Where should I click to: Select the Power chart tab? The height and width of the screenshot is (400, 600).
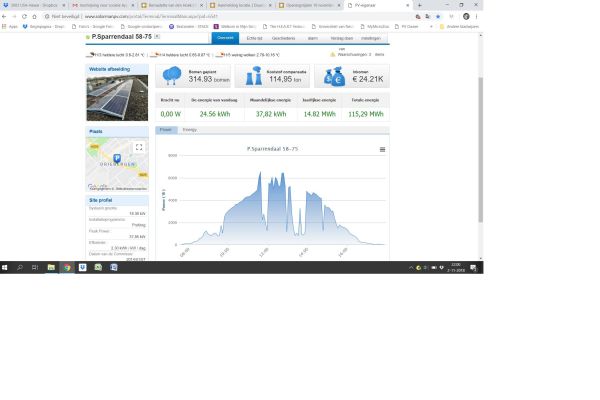pos(166,129)
